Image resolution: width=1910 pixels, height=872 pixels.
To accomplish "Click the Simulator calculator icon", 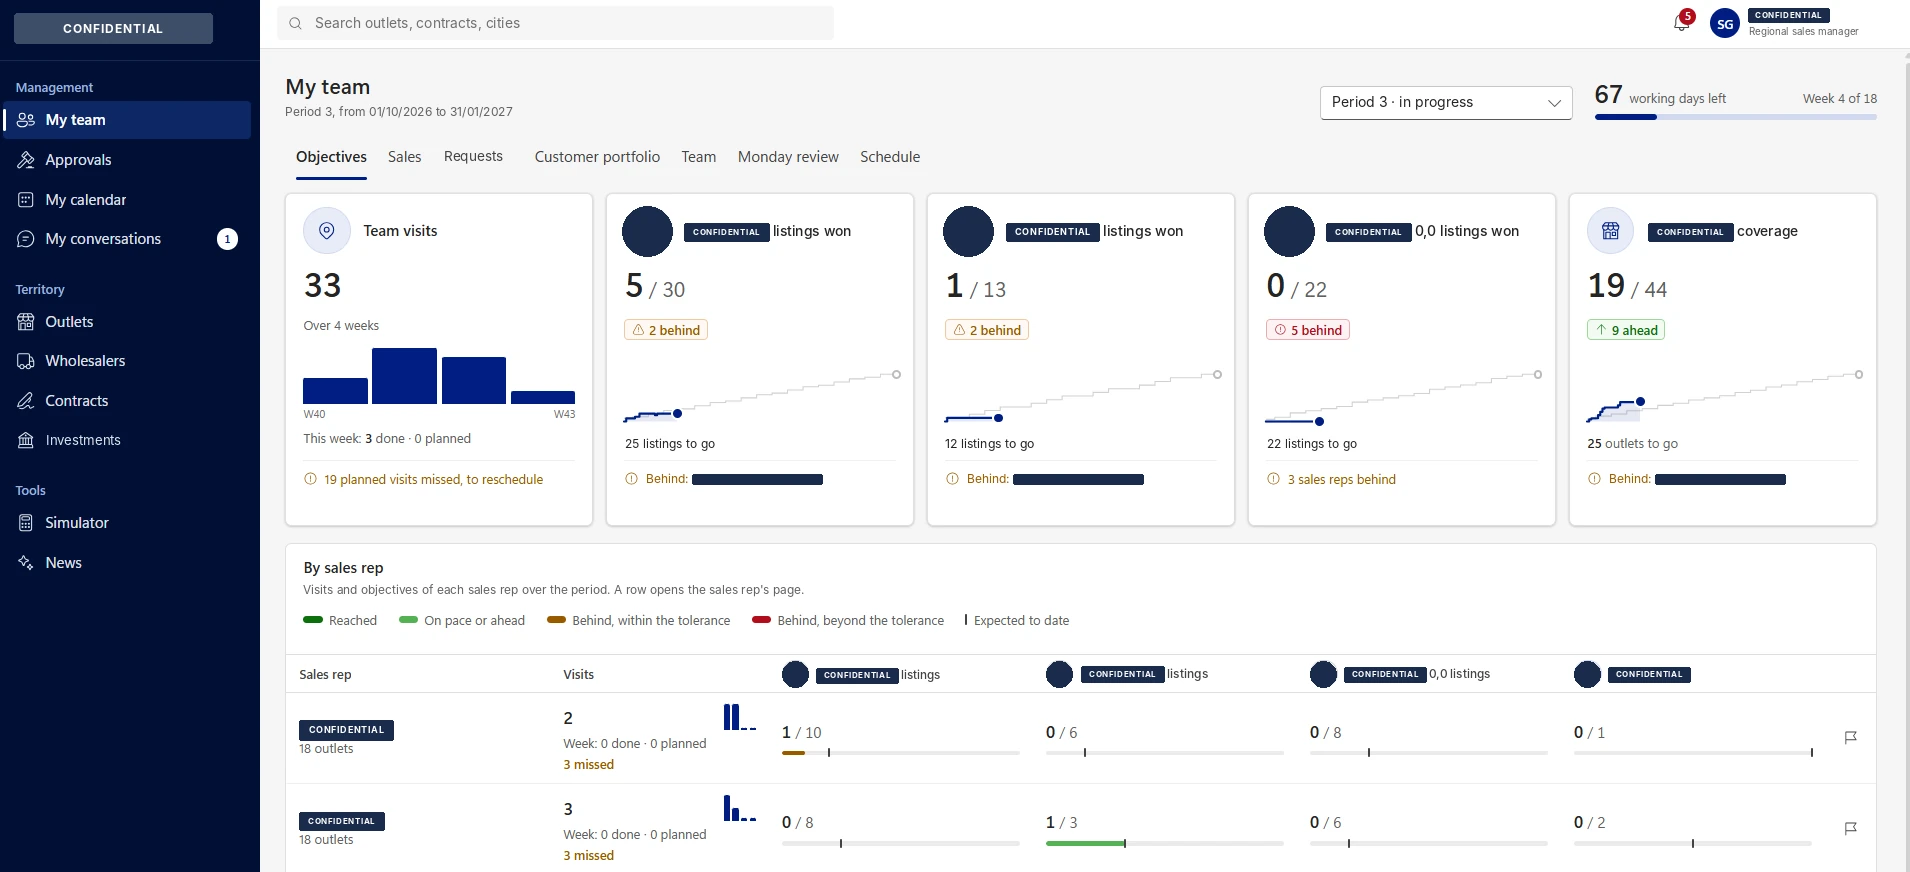I will point(26,523).
